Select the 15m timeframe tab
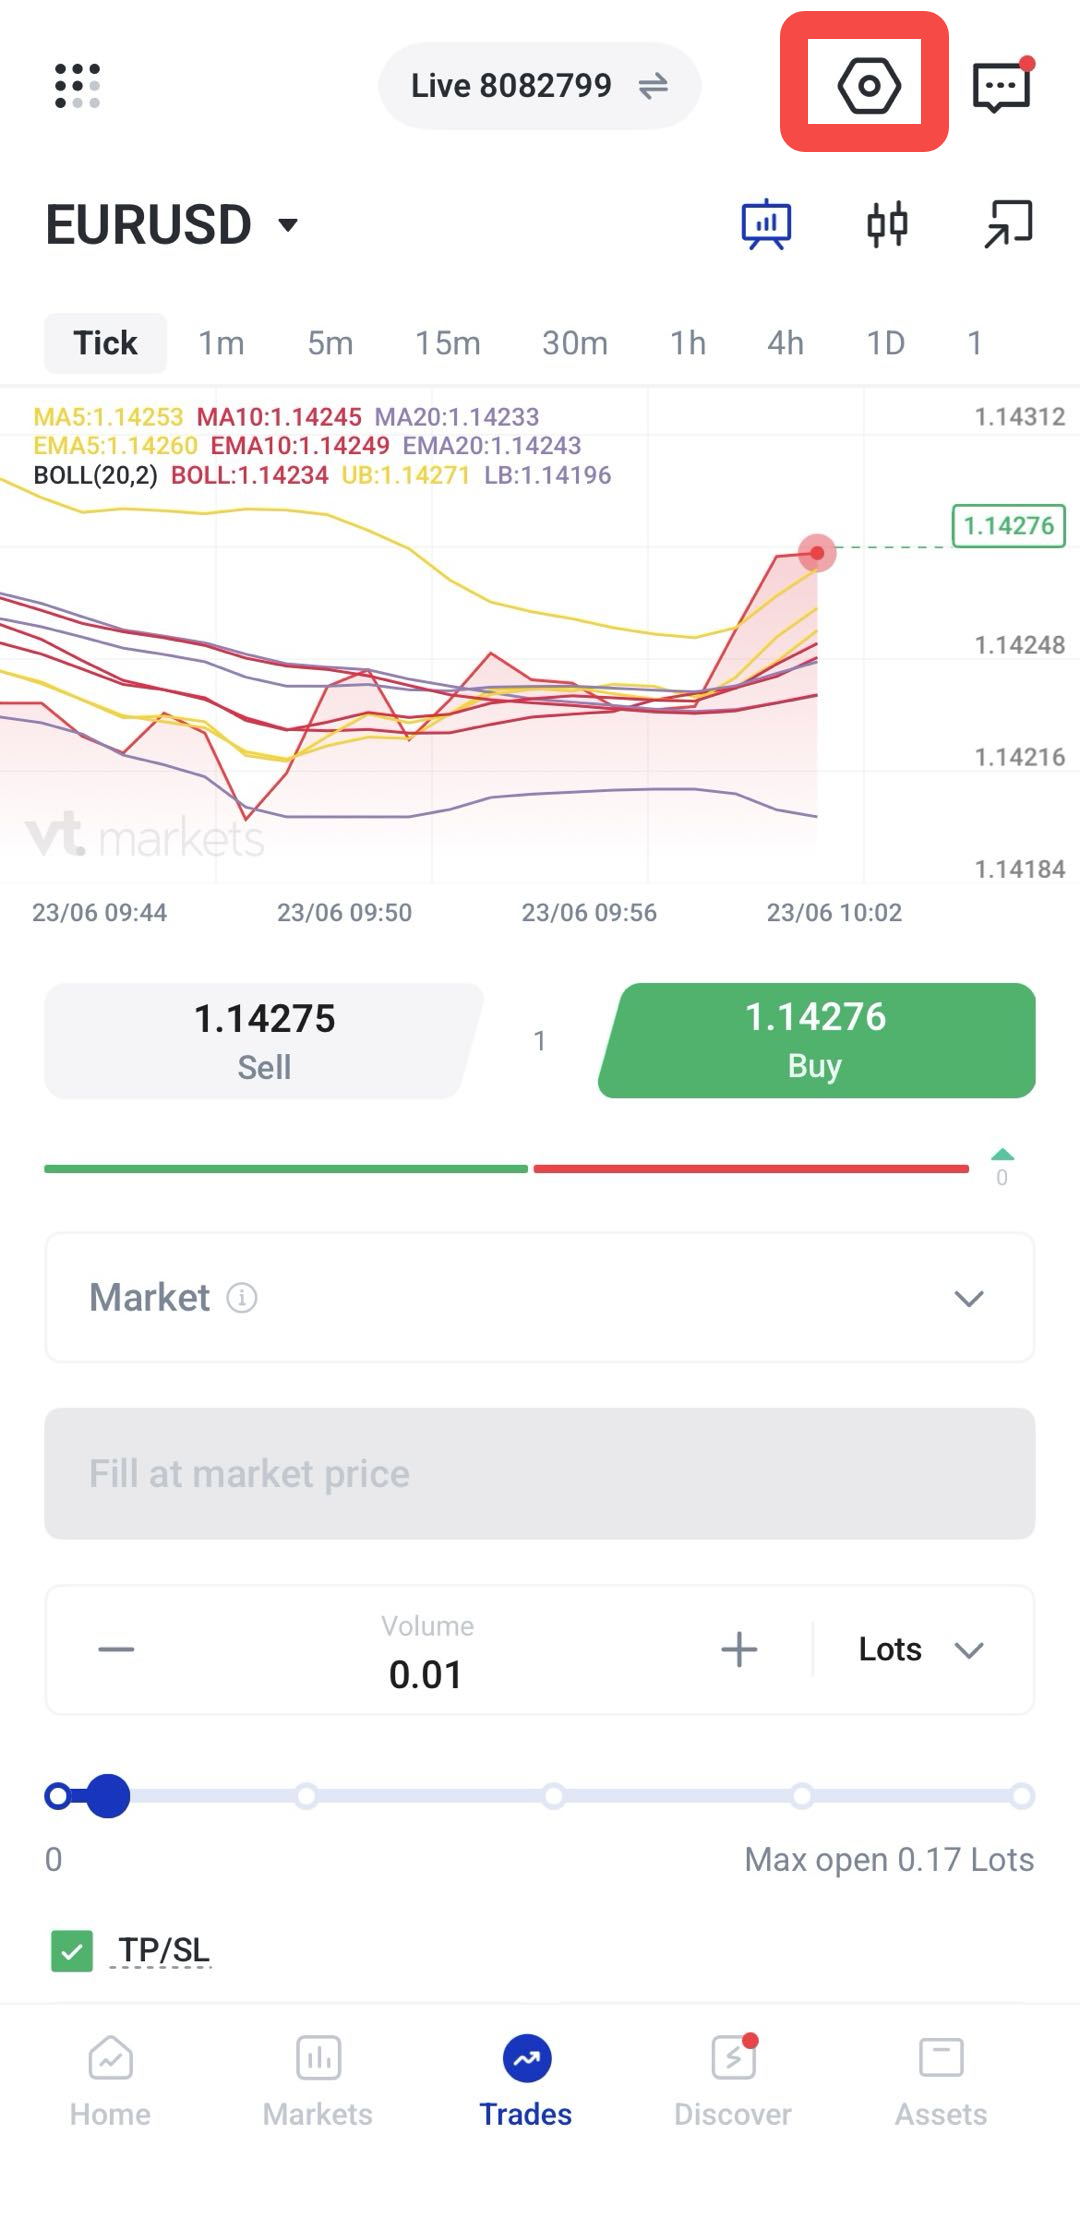Image resolution: width=1080 pixels, height=2230 pixels. click(x=448, y=343)
